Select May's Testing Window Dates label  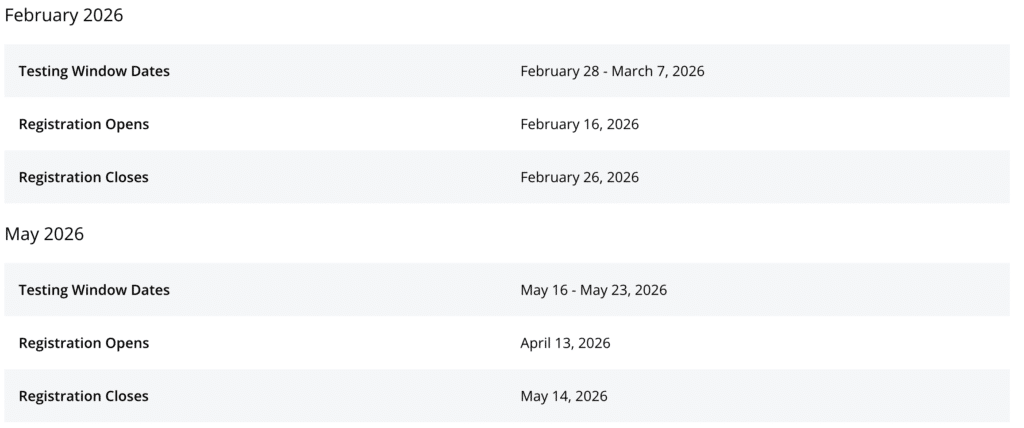point(94,290)
